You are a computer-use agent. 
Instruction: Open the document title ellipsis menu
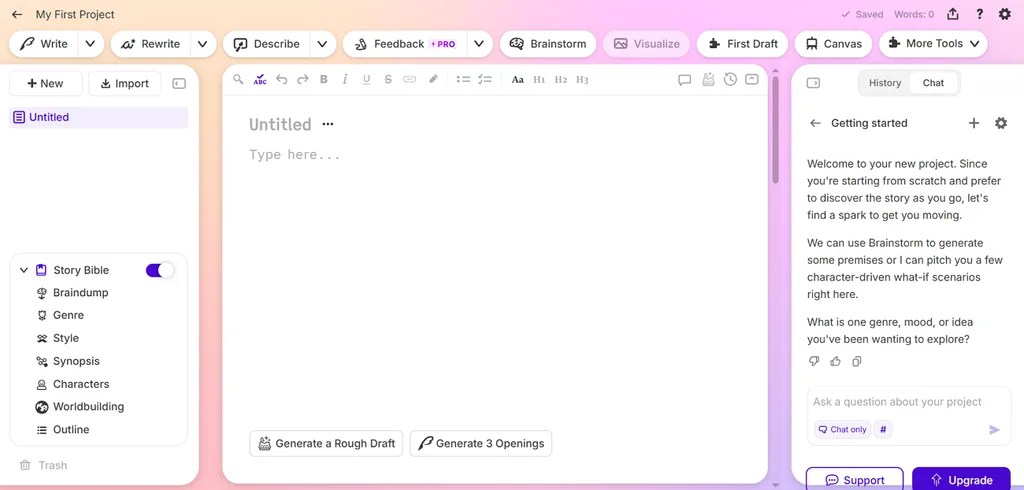[328, 124]
